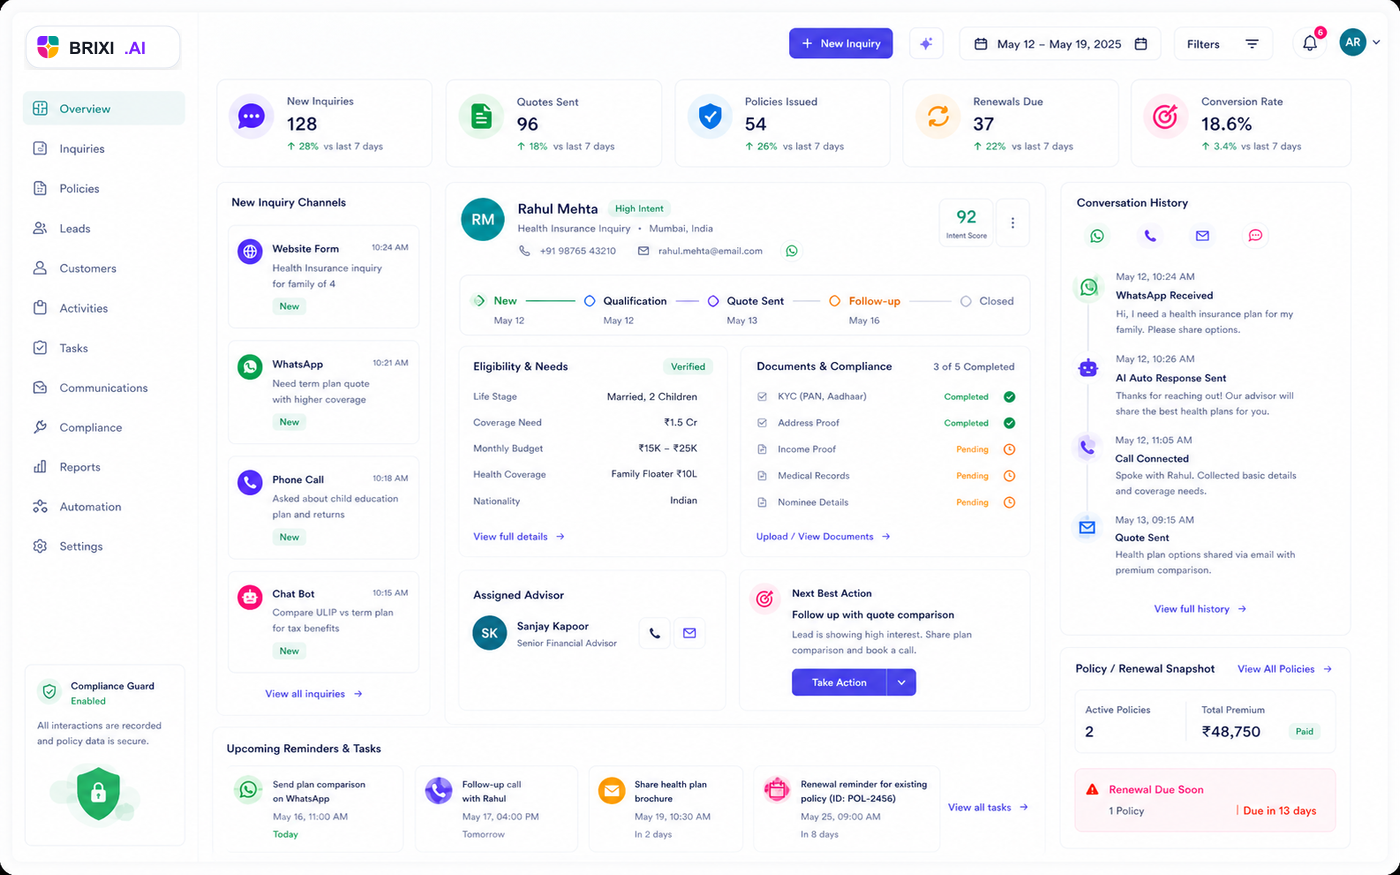The image size is (1400, 875).
Task: Click the High Intent badge
Action: 639,209
